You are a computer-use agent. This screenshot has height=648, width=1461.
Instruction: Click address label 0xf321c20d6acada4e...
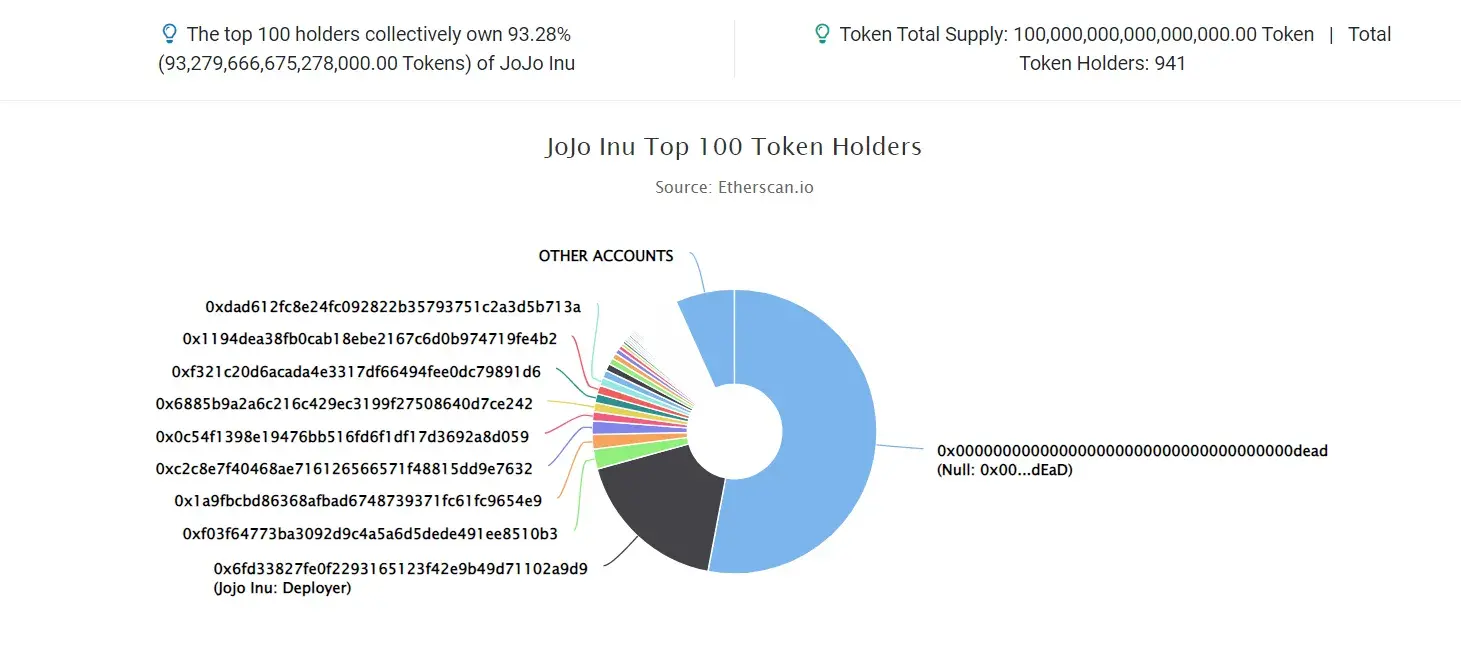(x=356, y=372)
